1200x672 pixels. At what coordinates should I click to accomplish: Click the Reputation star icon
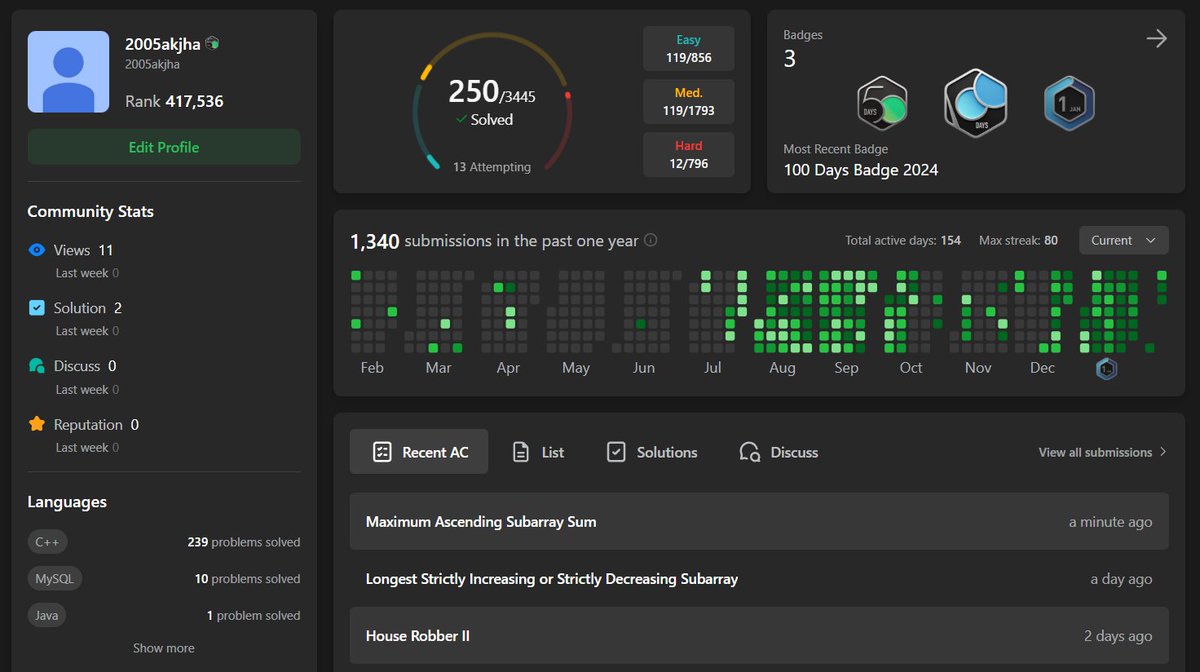pos(37,424)
